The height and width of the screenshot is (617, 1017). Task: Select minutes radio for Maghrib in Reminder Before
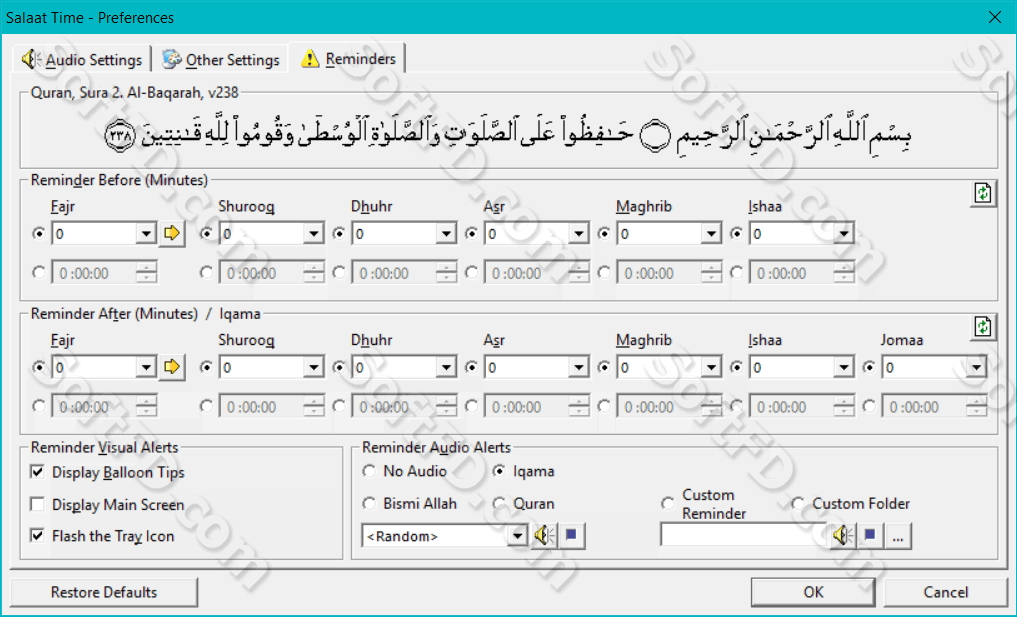click(x=604, y=234)
